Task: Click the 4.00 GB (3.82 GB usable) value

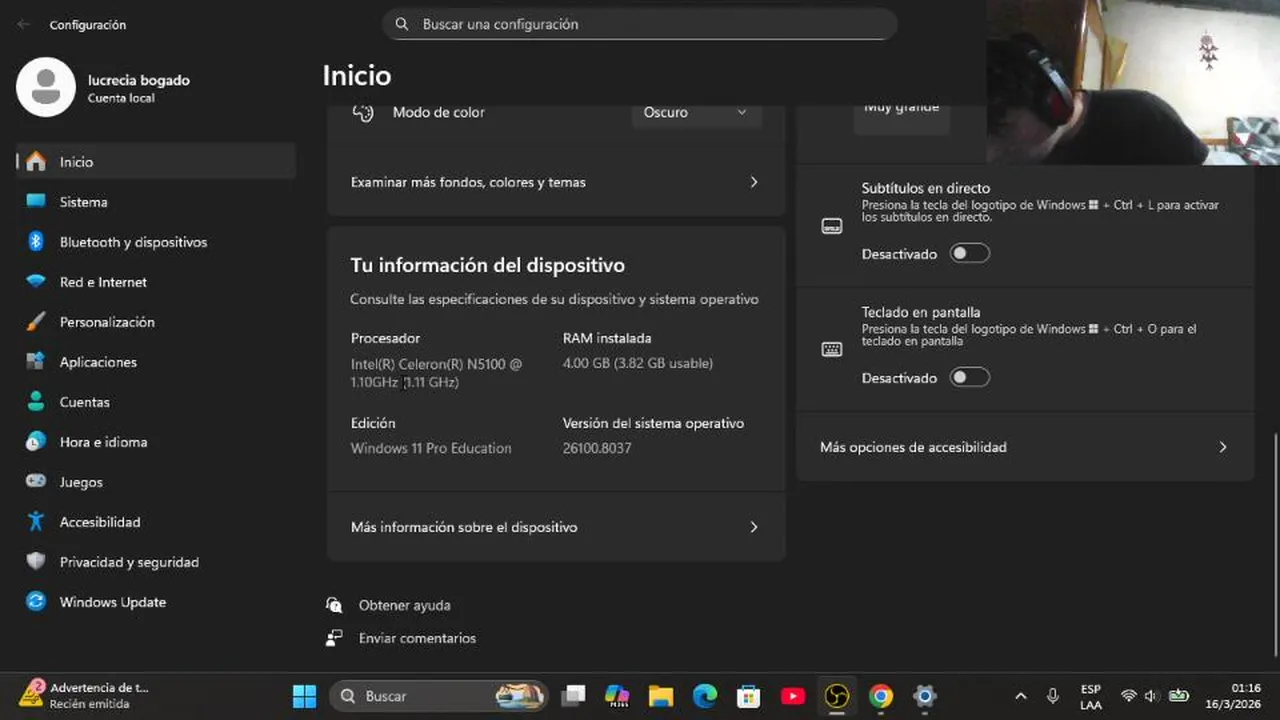Action: point(638,363)
